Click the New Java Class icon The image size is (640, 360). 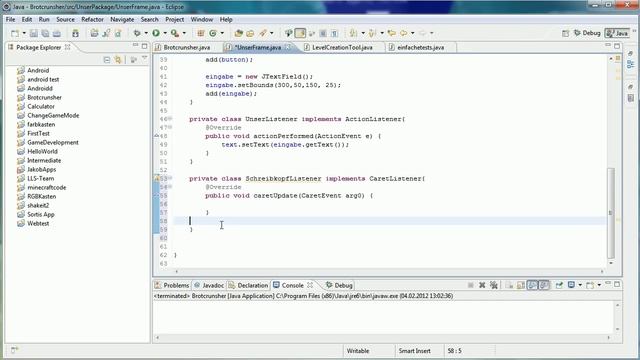[213, 33]
